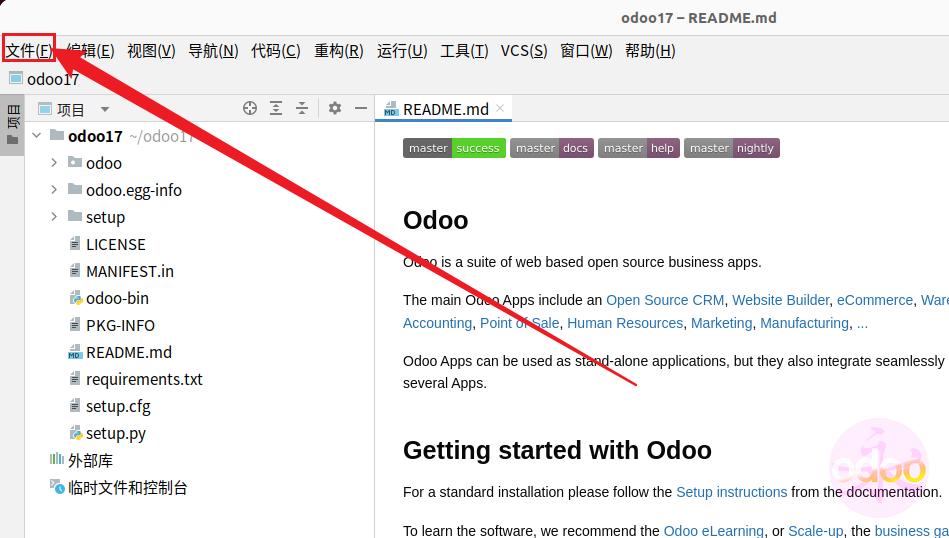Open the Accounting link
The width and height of the screenshot is (949, 538).
click(438, 323)
